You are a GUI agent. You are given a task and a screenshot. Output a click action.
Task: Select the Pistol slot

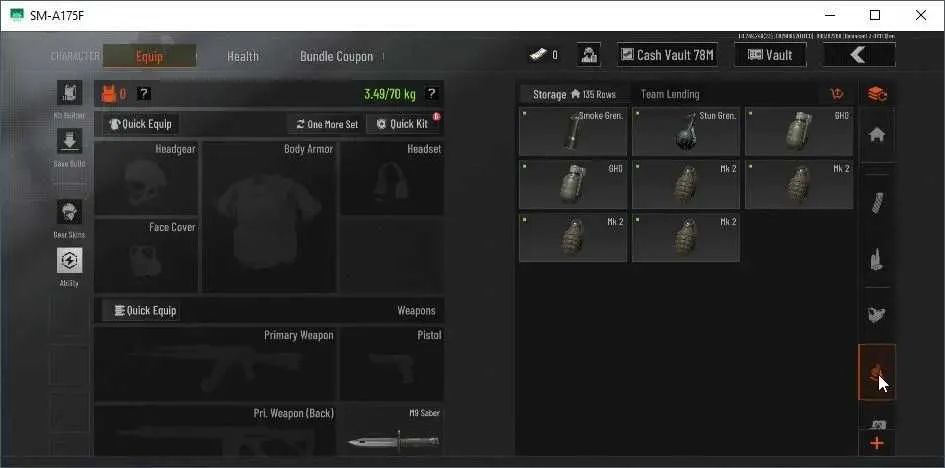(392, 364)
